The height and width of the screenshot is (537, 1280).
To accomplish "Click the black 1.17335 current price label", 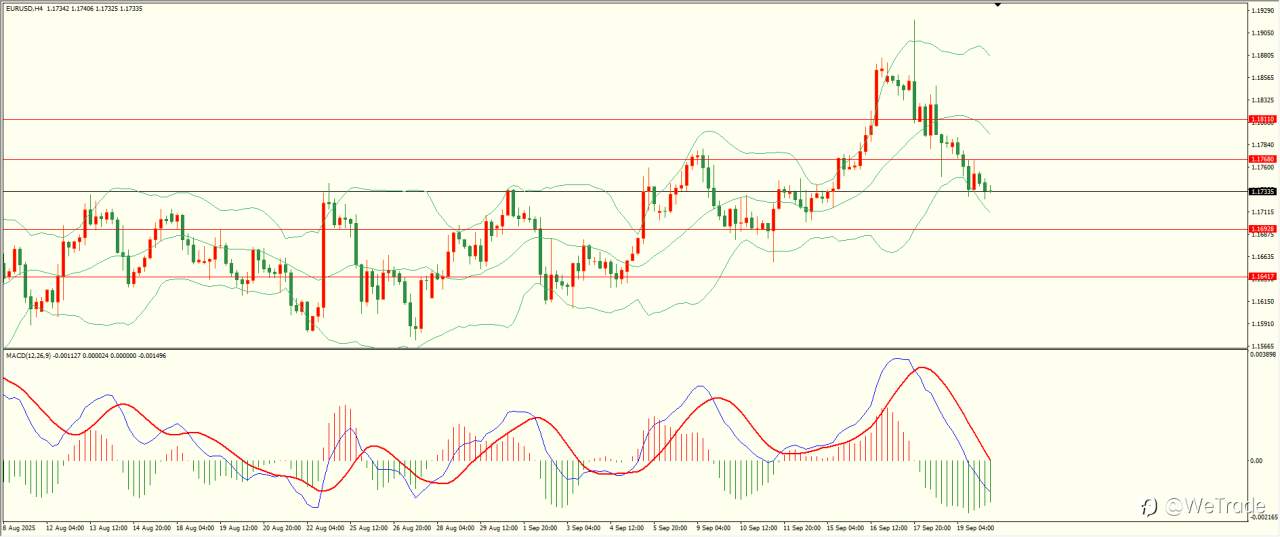I will 1263,191.
